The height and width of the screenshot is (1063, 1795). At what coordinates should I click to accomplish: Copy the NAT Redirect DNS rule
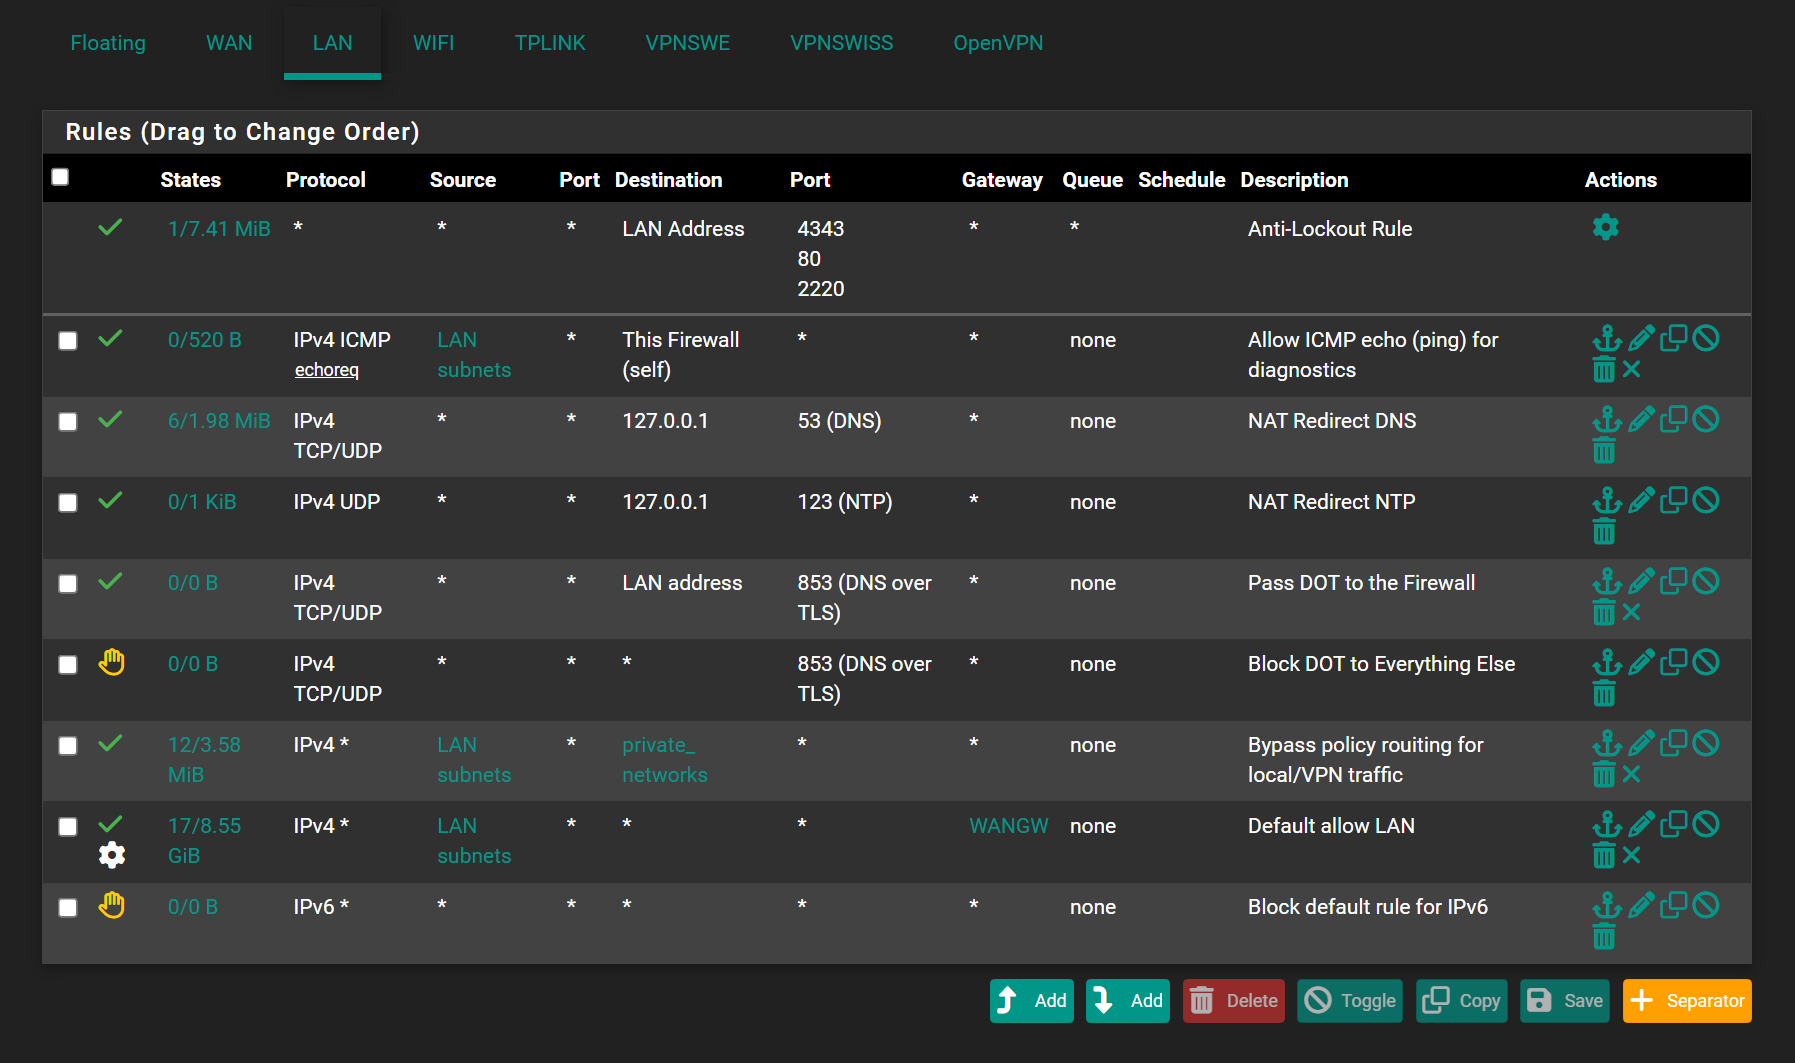tap(1674, 419)
